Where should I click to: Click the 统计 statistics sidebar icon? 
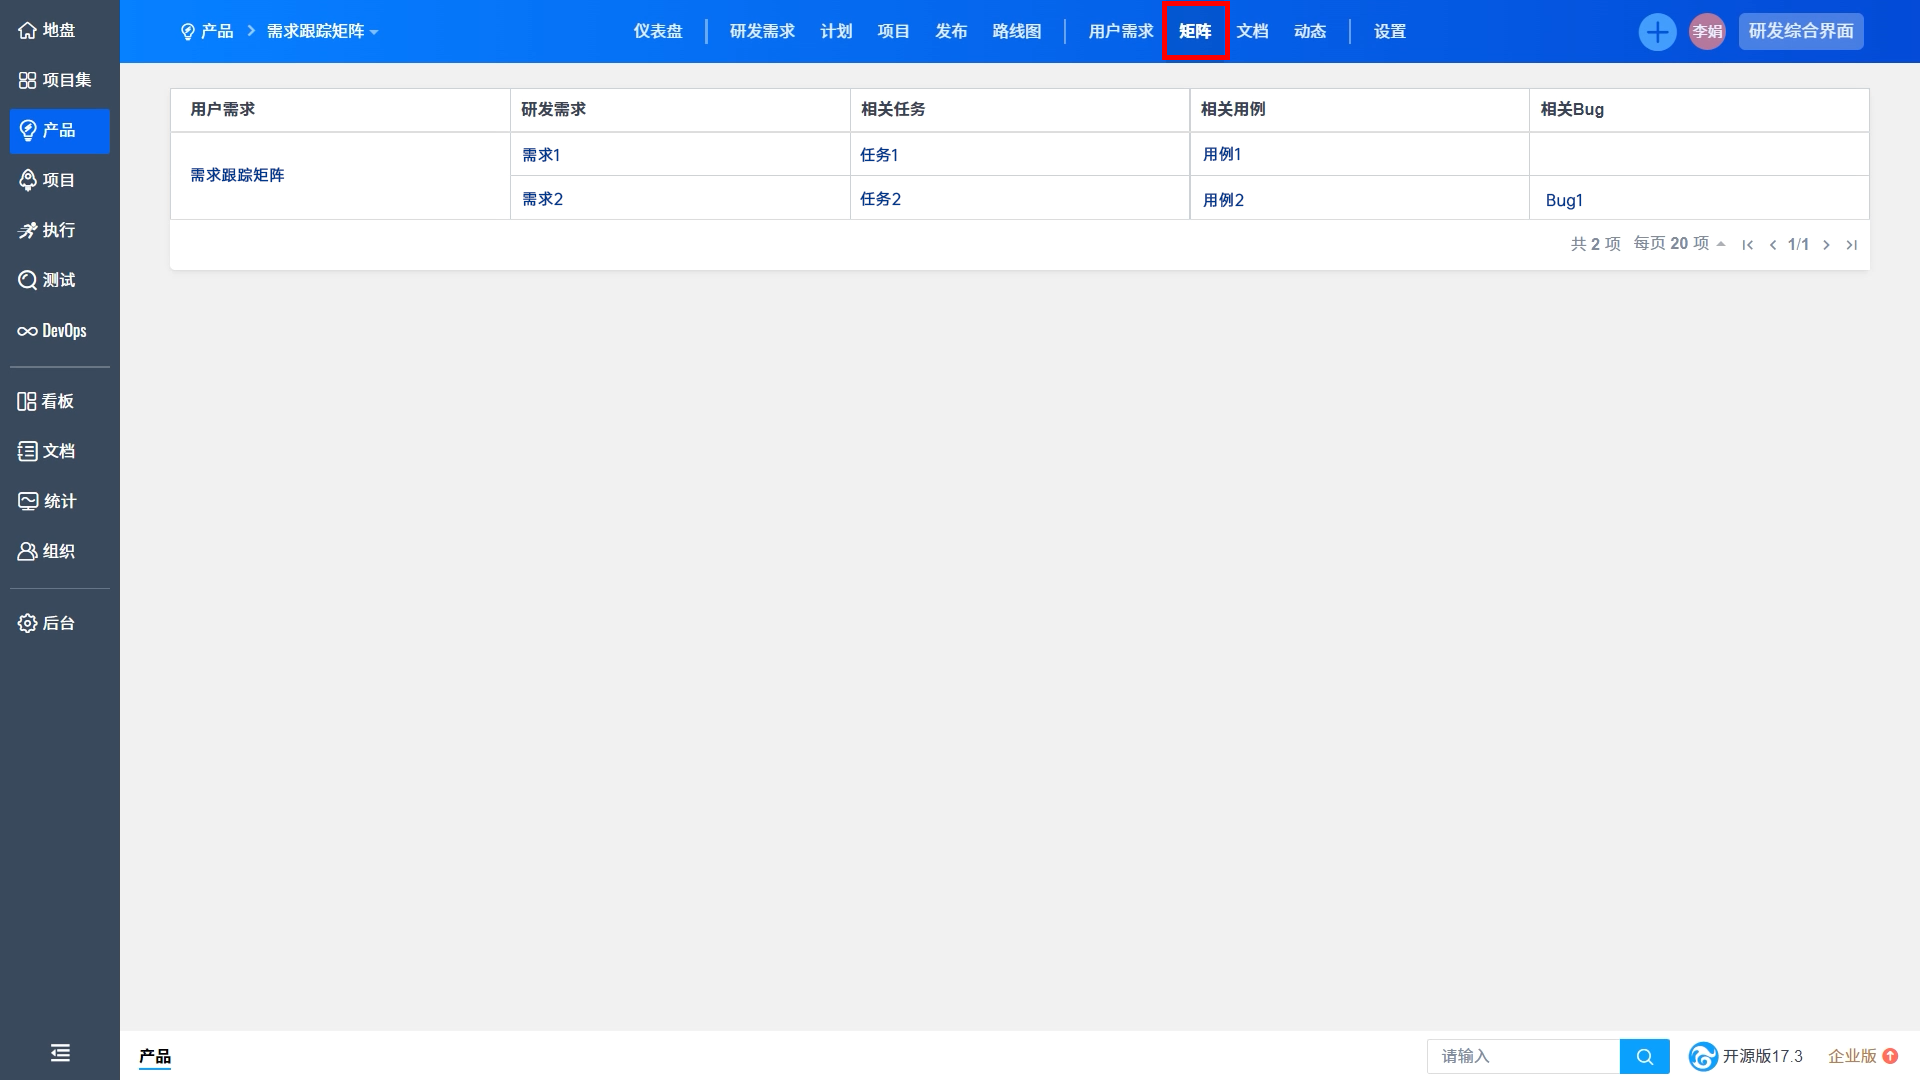click(x=28, y=502)
